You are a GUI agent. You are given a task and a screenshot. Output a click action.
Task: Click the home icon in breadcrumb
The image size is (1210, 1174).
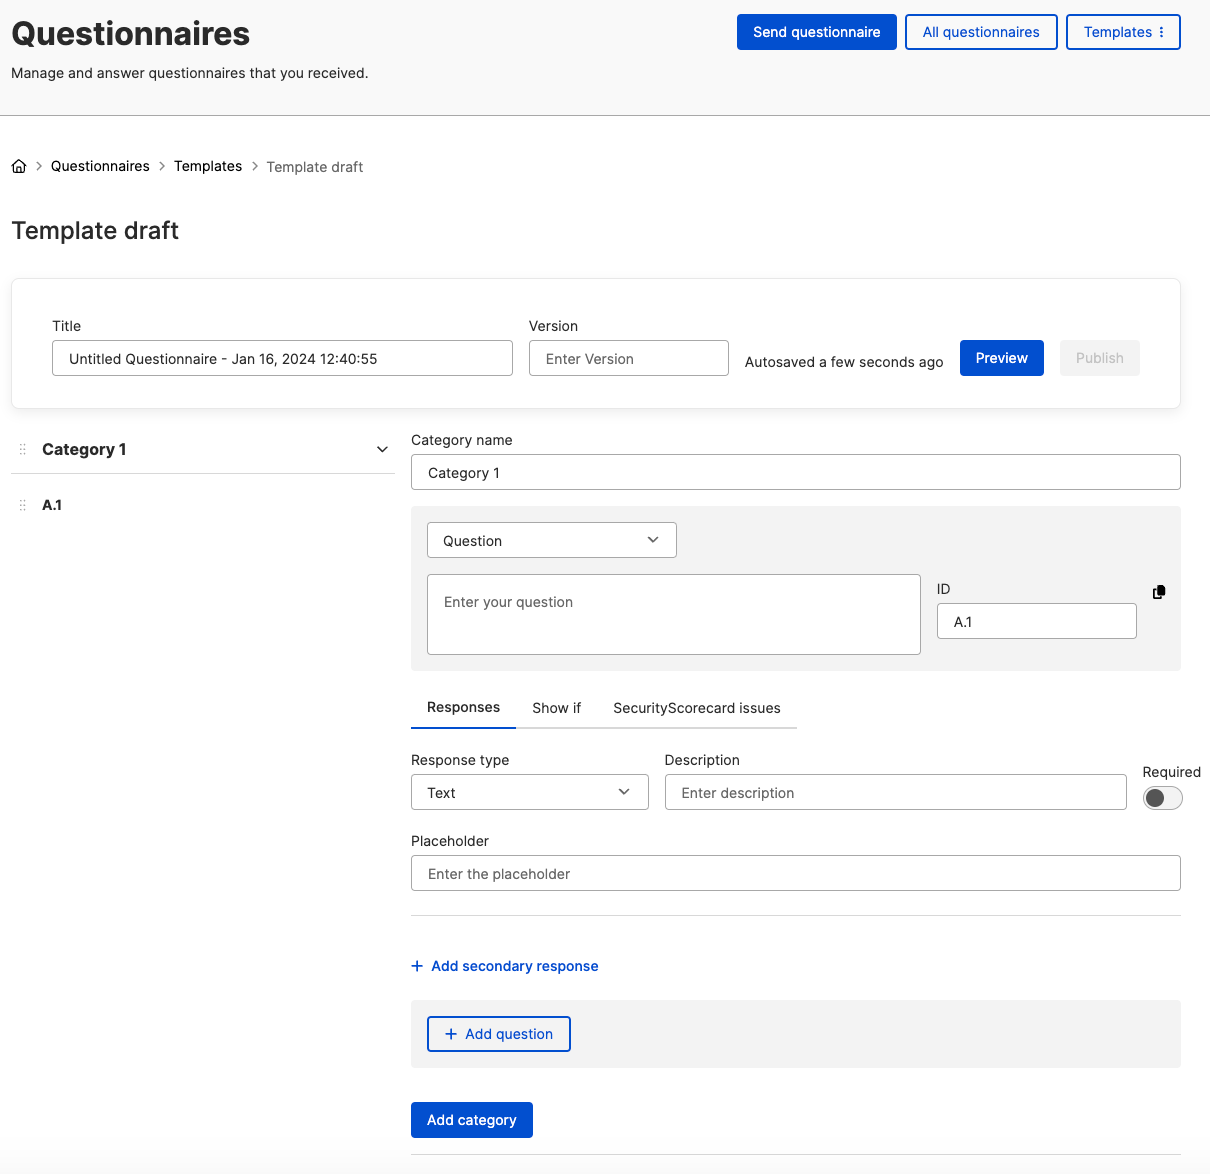[19, 166]
